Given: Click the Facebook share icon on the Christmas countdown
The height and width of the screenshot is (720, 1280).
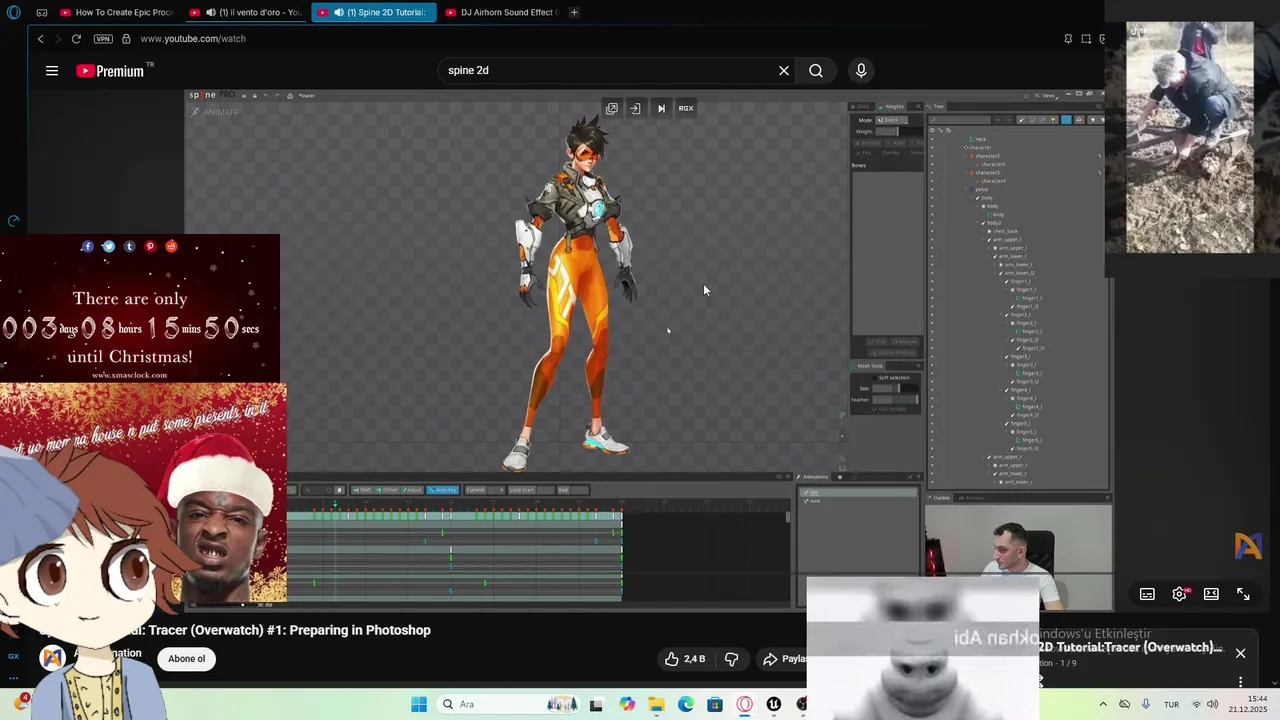Looking at the screenshot, I should tap(88, 246).
